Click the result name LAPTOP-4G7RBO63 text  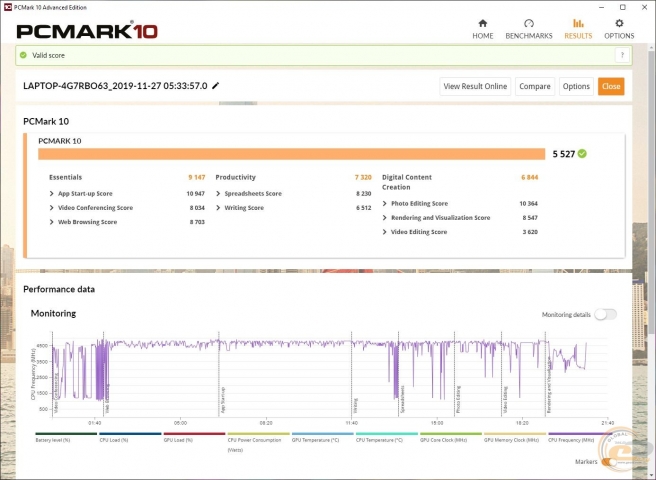coord(115,86)
